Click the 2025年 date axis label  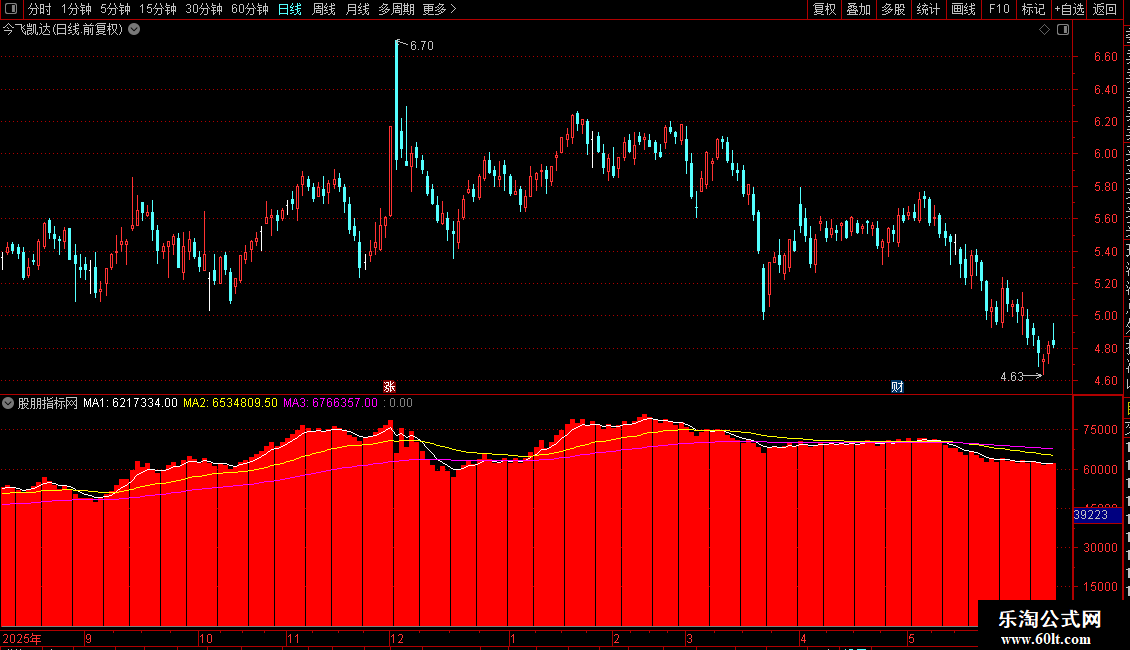(x=22, y=638)
